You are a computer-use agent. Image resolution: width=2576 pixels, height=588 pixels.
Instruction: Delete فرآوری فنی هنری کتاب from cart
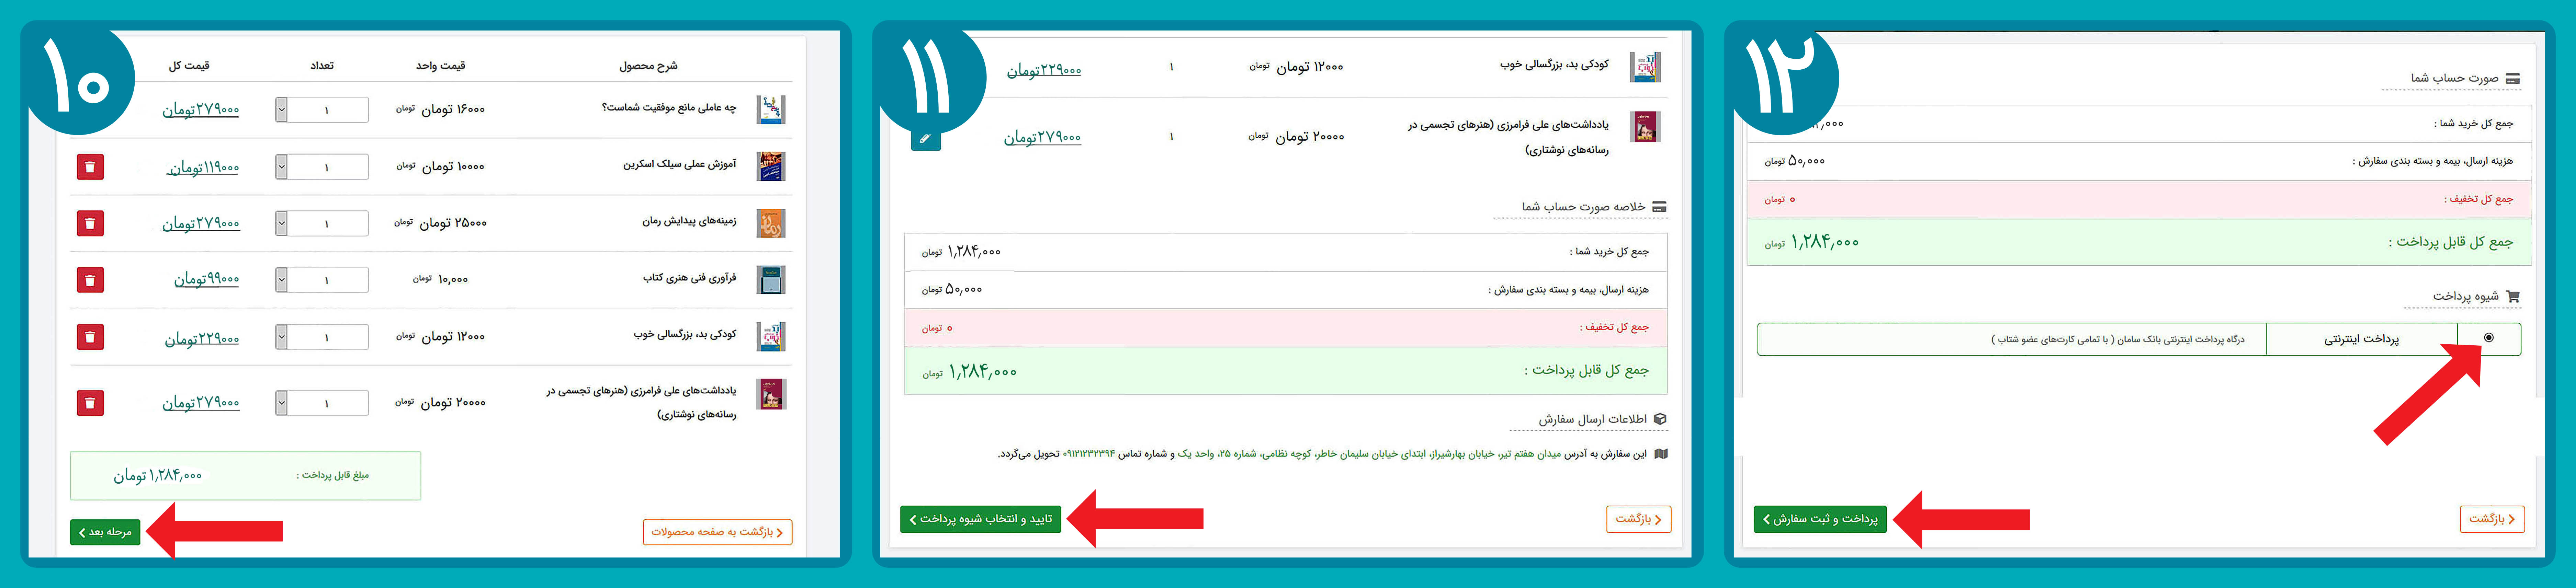click(x=90, y=280)
